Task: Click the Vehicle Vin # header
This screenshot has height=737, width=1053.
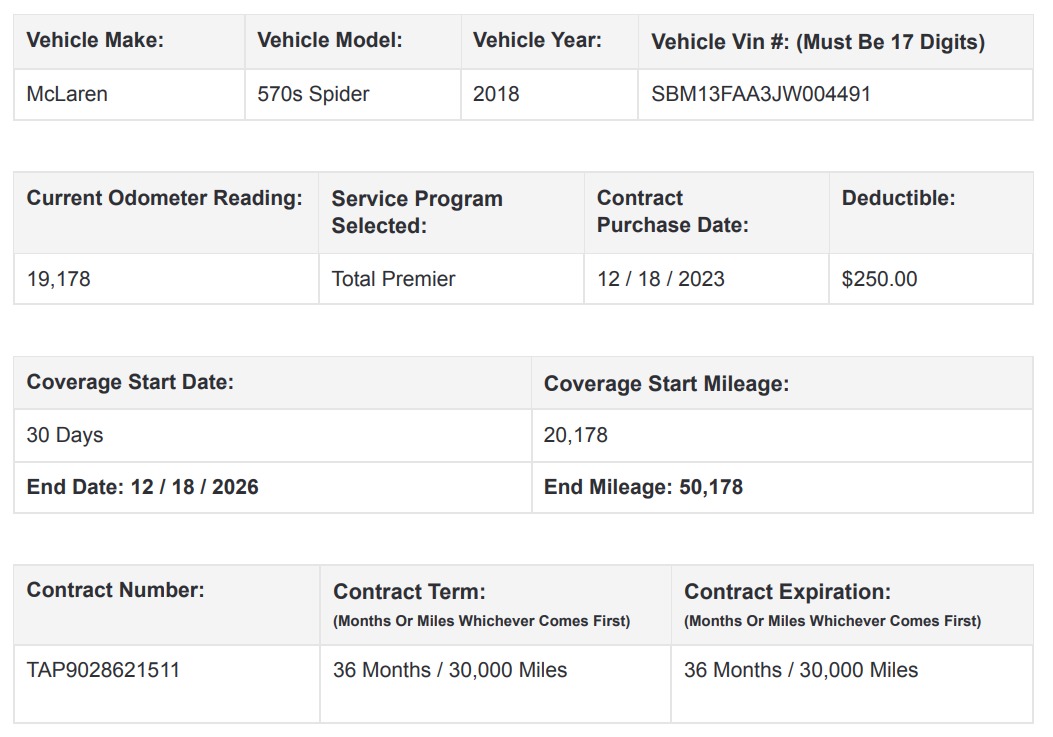Action: point(817,42)
